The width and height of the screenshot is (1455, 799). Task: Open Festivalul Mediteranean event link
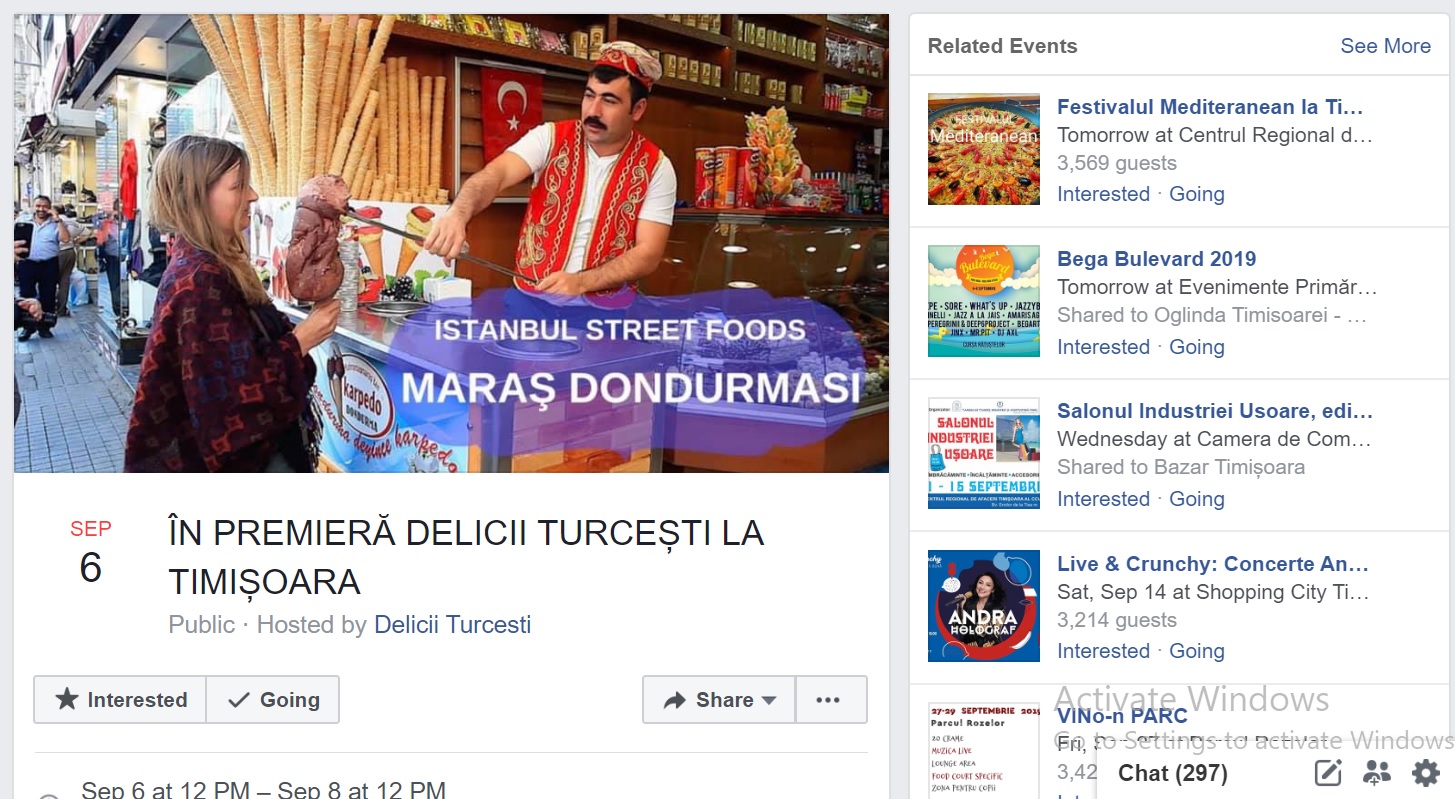click(1210, 107)
